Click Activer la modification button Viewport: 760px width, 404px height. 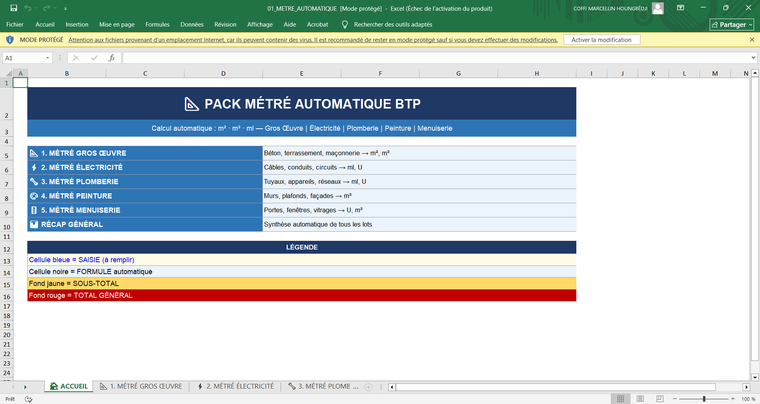click(600, 40)
